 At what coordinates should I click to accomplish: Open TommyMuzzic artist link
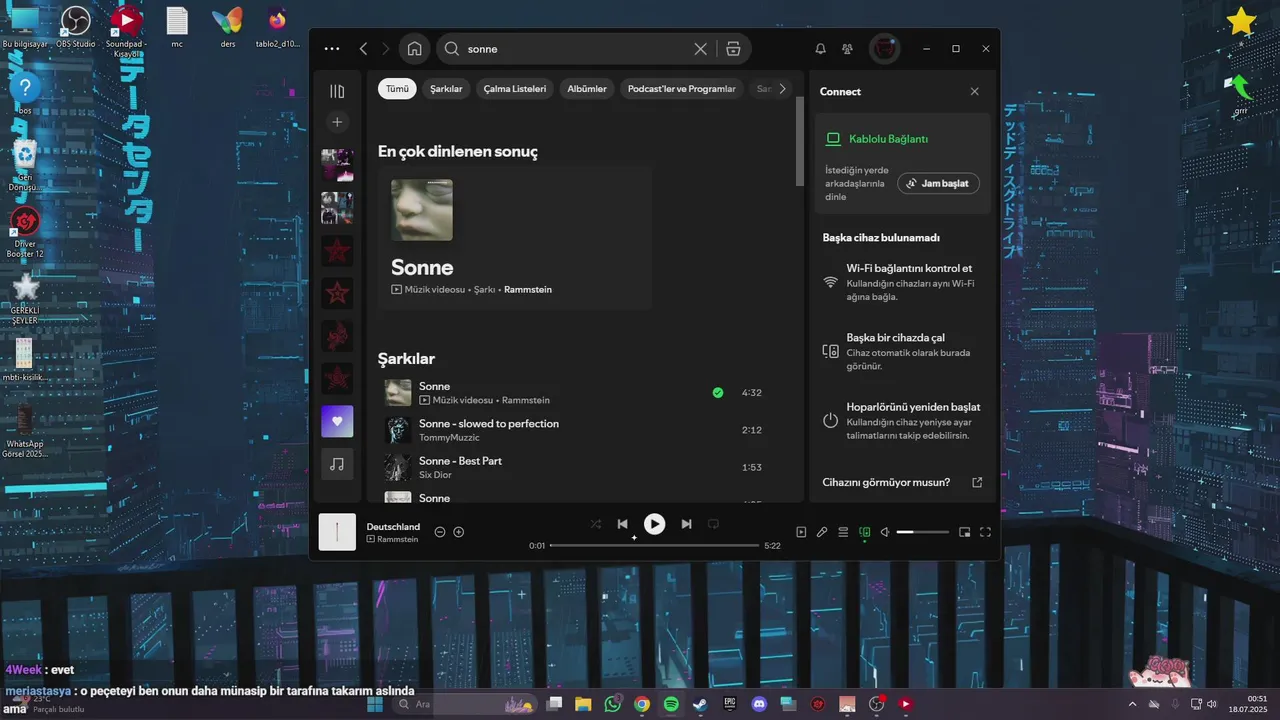click(449, 438)
